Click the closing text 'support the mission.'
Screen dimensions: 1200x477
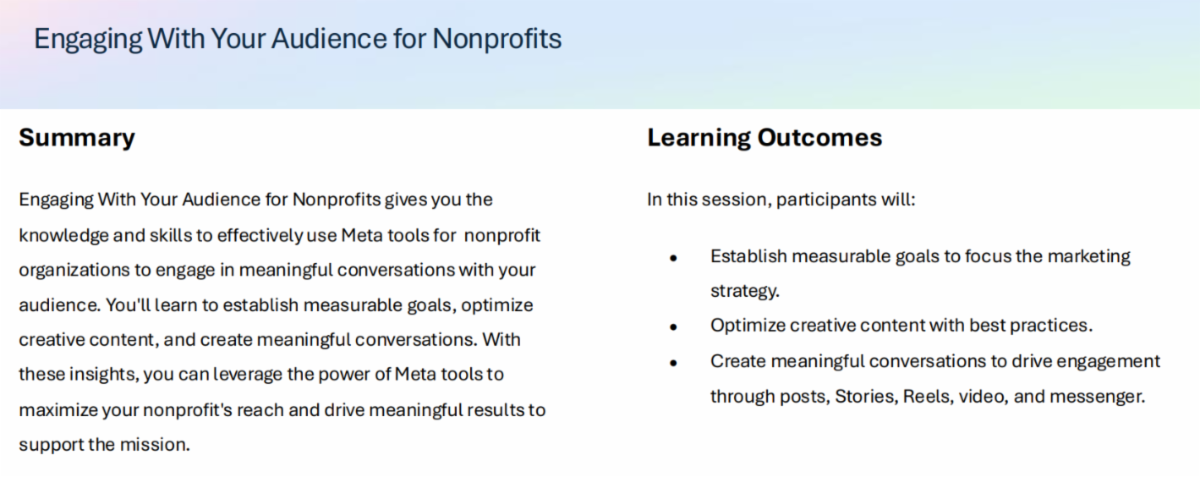pos(104,445)
